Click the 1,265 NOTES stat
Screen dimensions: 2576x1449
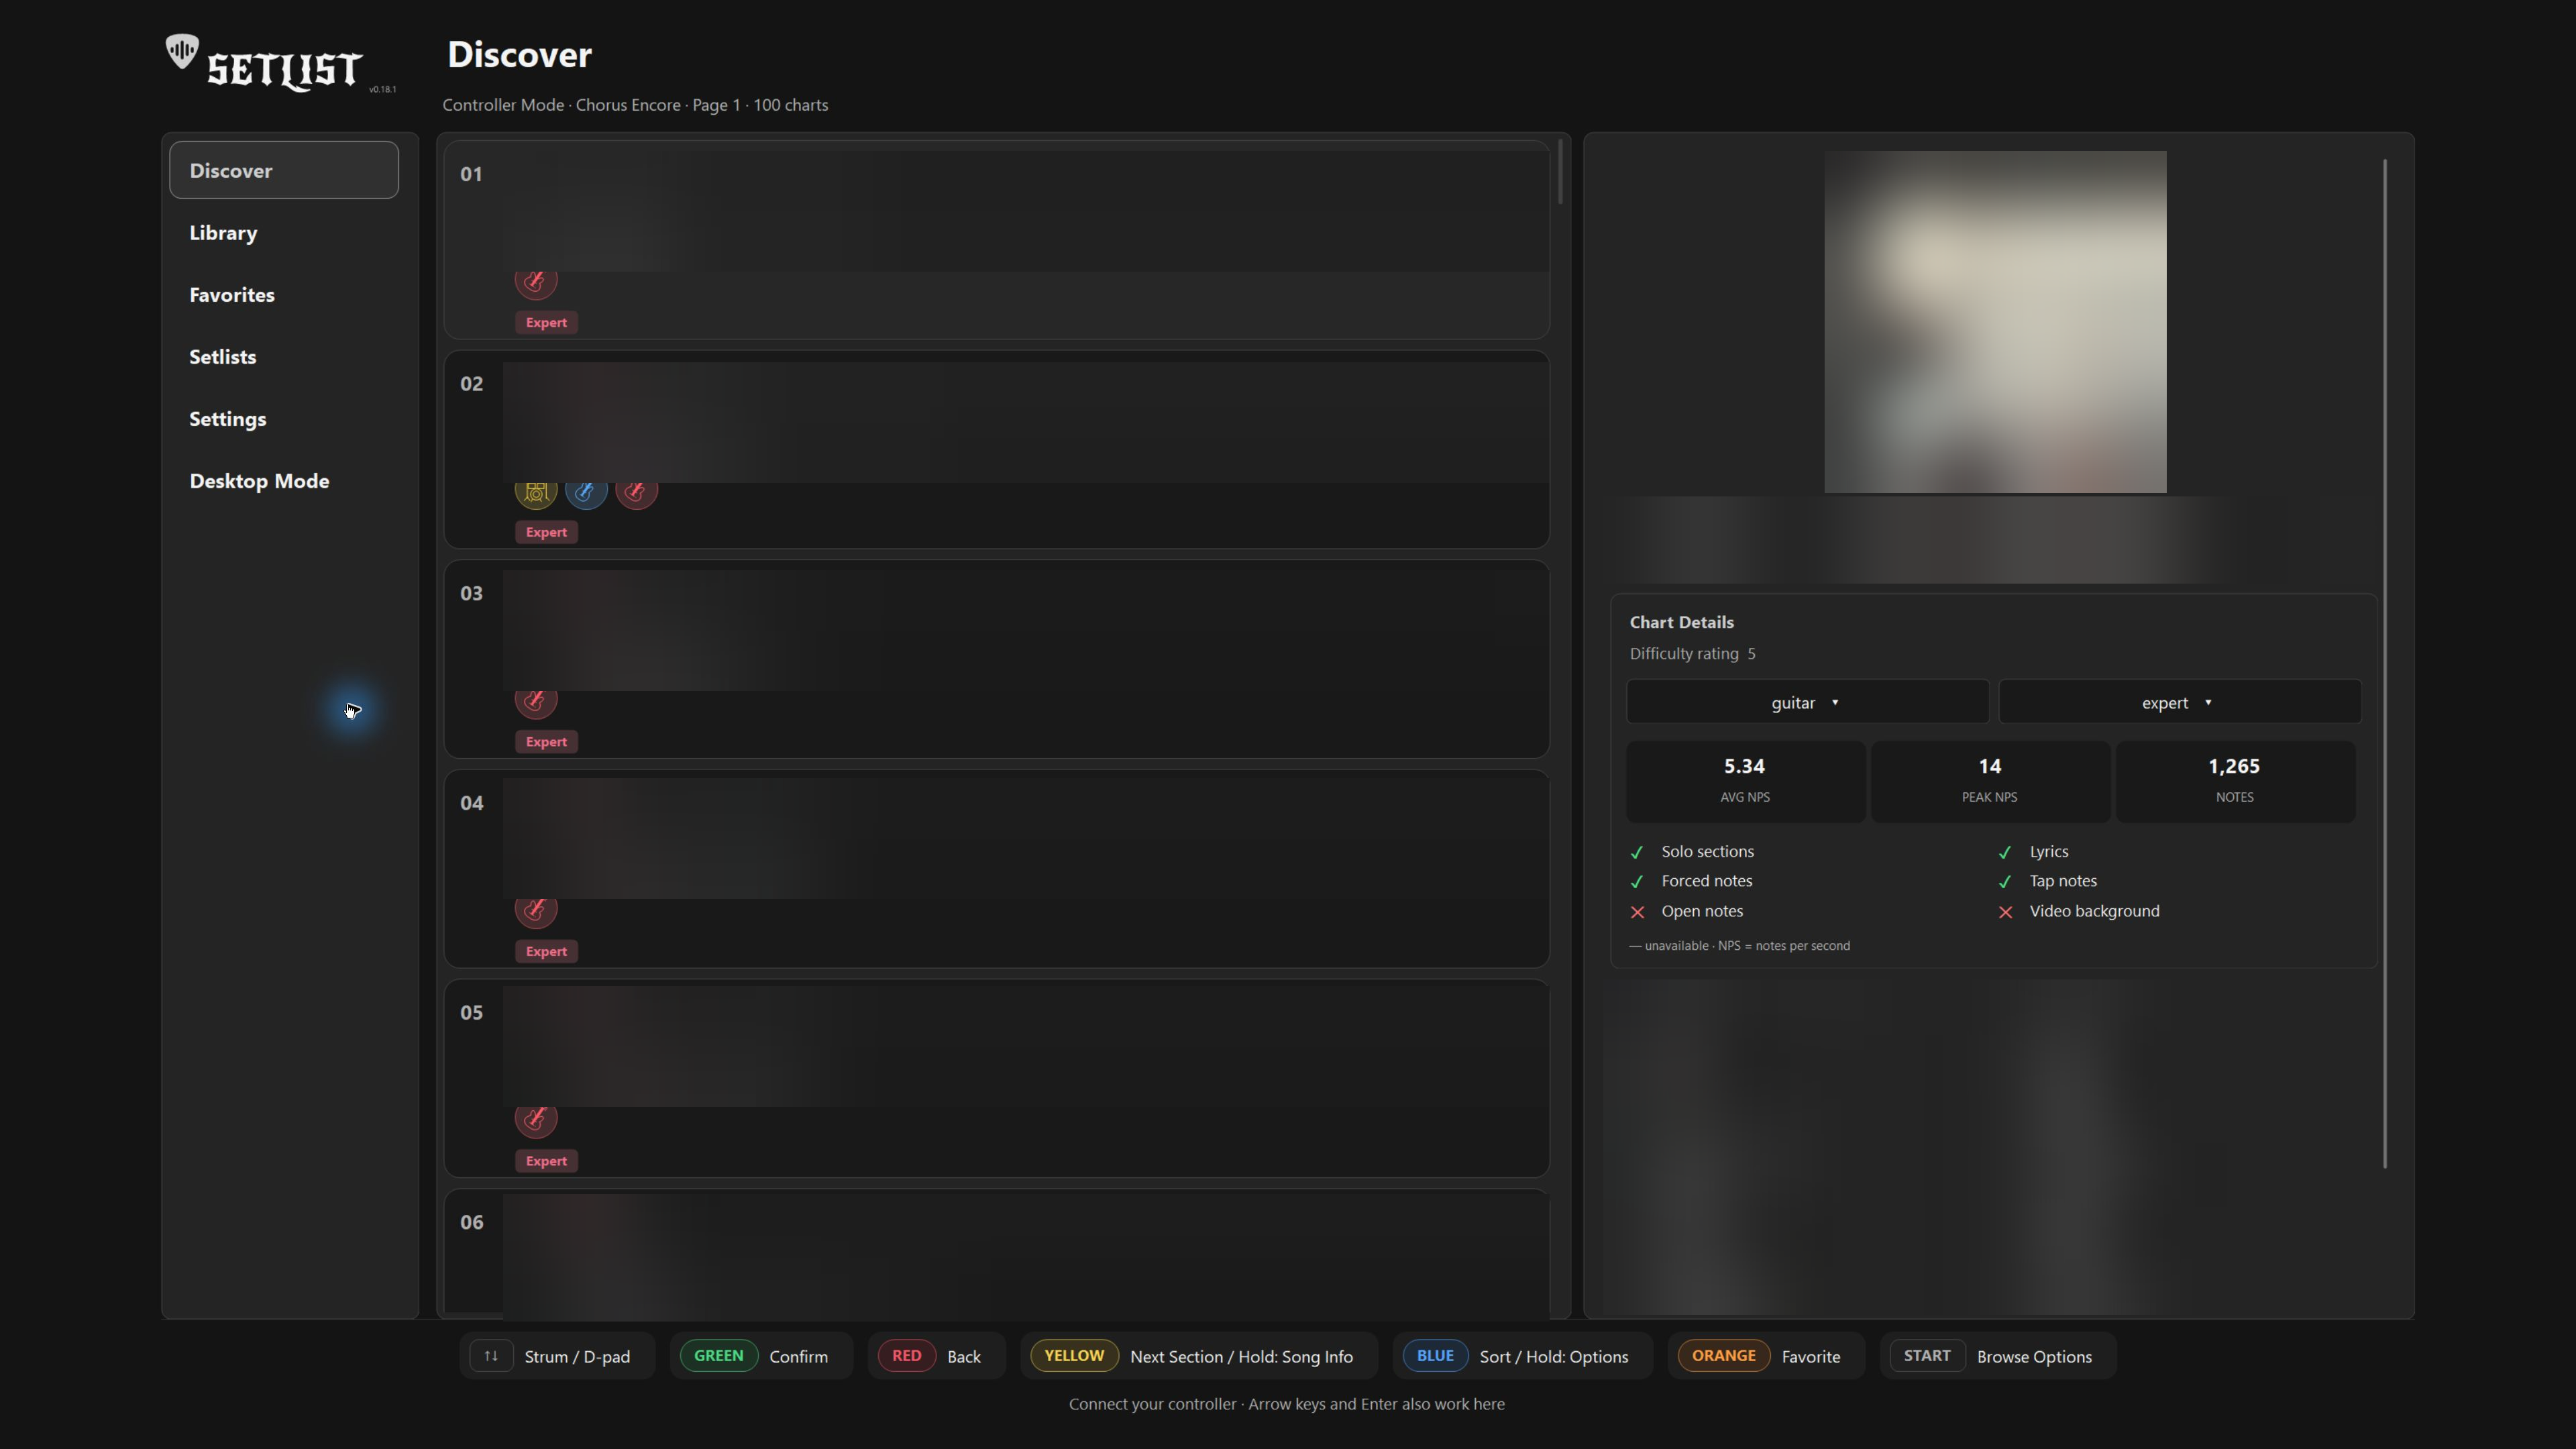[x=2235, y=781]
